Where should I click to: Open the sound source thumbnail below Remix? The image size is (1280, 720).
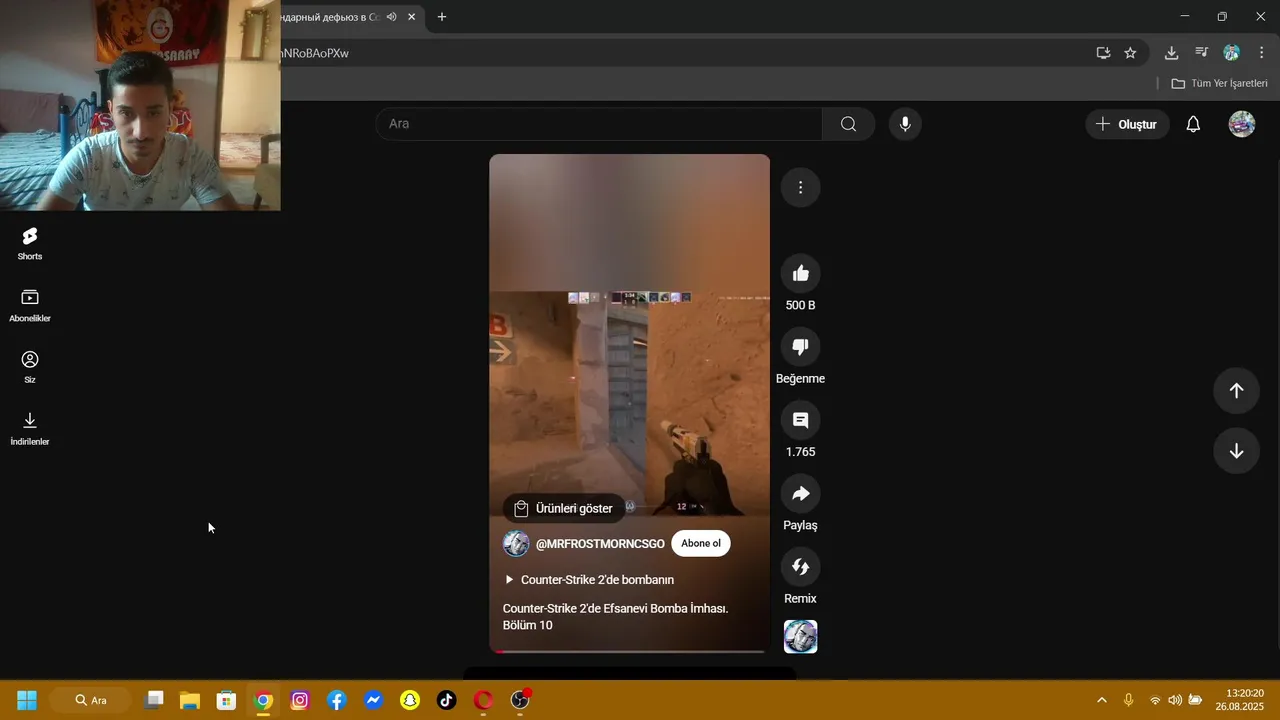[x=800, y=637]
